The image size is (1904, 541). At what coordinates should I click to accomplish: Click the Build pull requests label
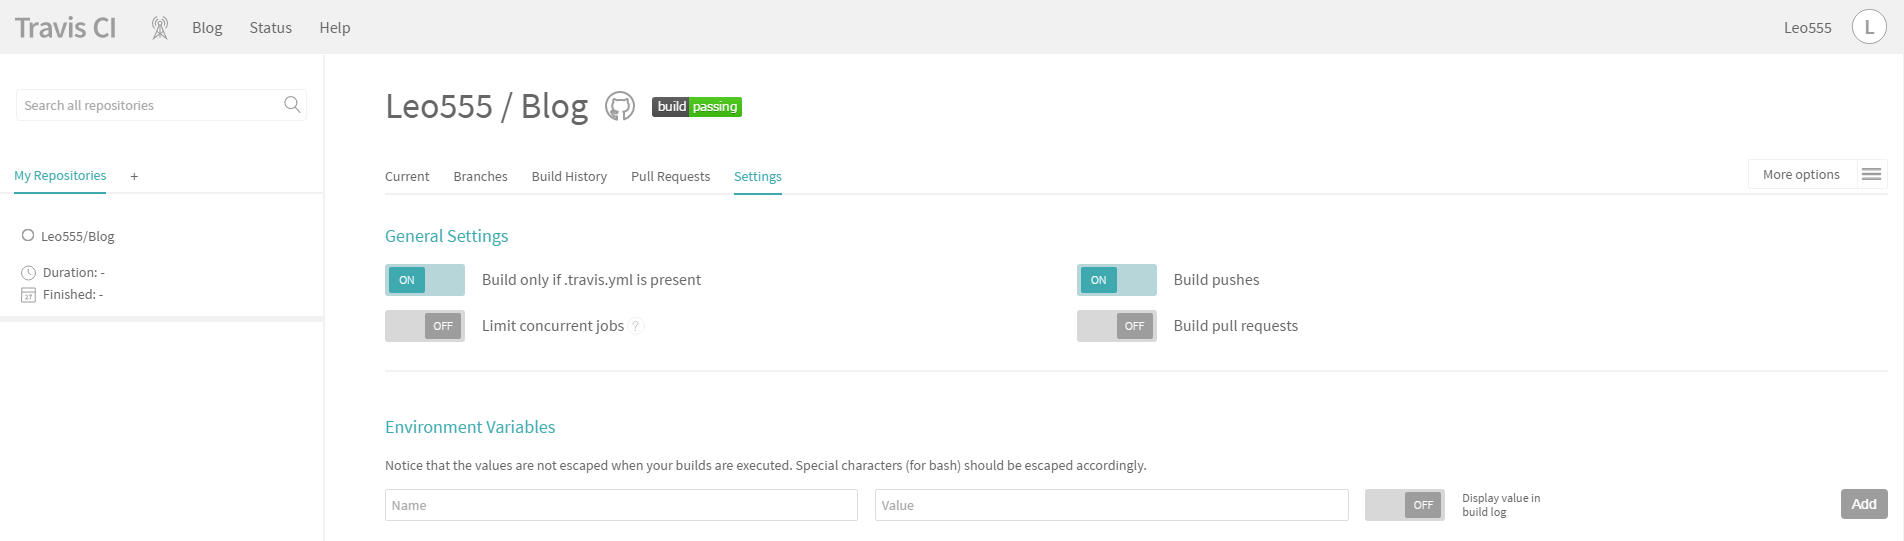(1236, 326)
